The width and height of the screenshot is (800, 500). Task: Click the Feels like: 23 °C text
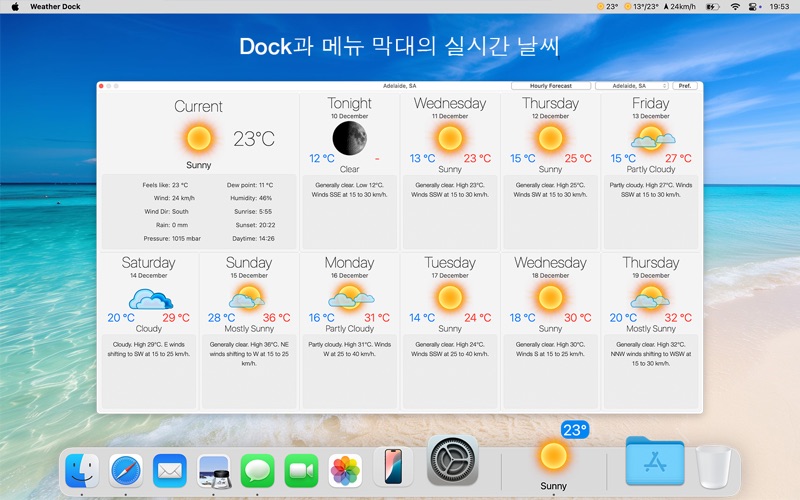(165, 185)
